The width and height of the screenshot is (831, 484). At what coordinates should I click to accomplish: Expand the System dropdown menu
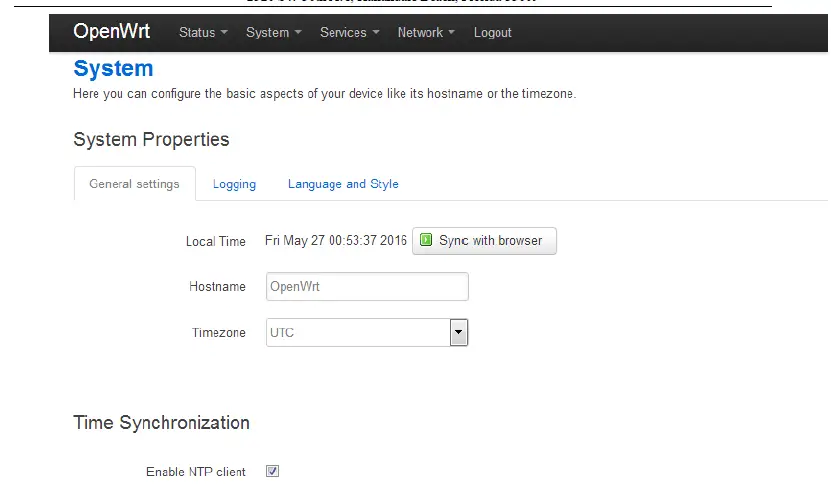coord(274,33)
